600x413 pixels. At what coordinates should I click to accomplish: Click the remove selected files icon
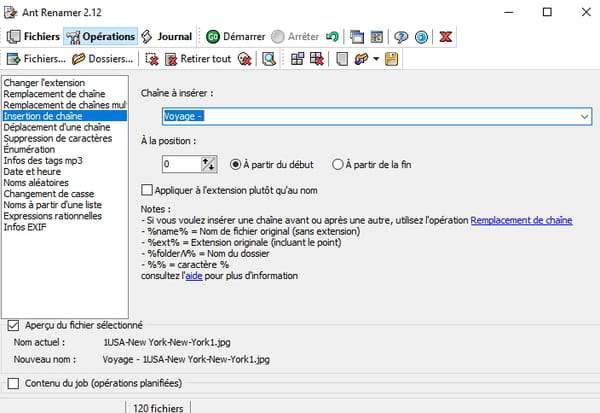coord(152,59)
